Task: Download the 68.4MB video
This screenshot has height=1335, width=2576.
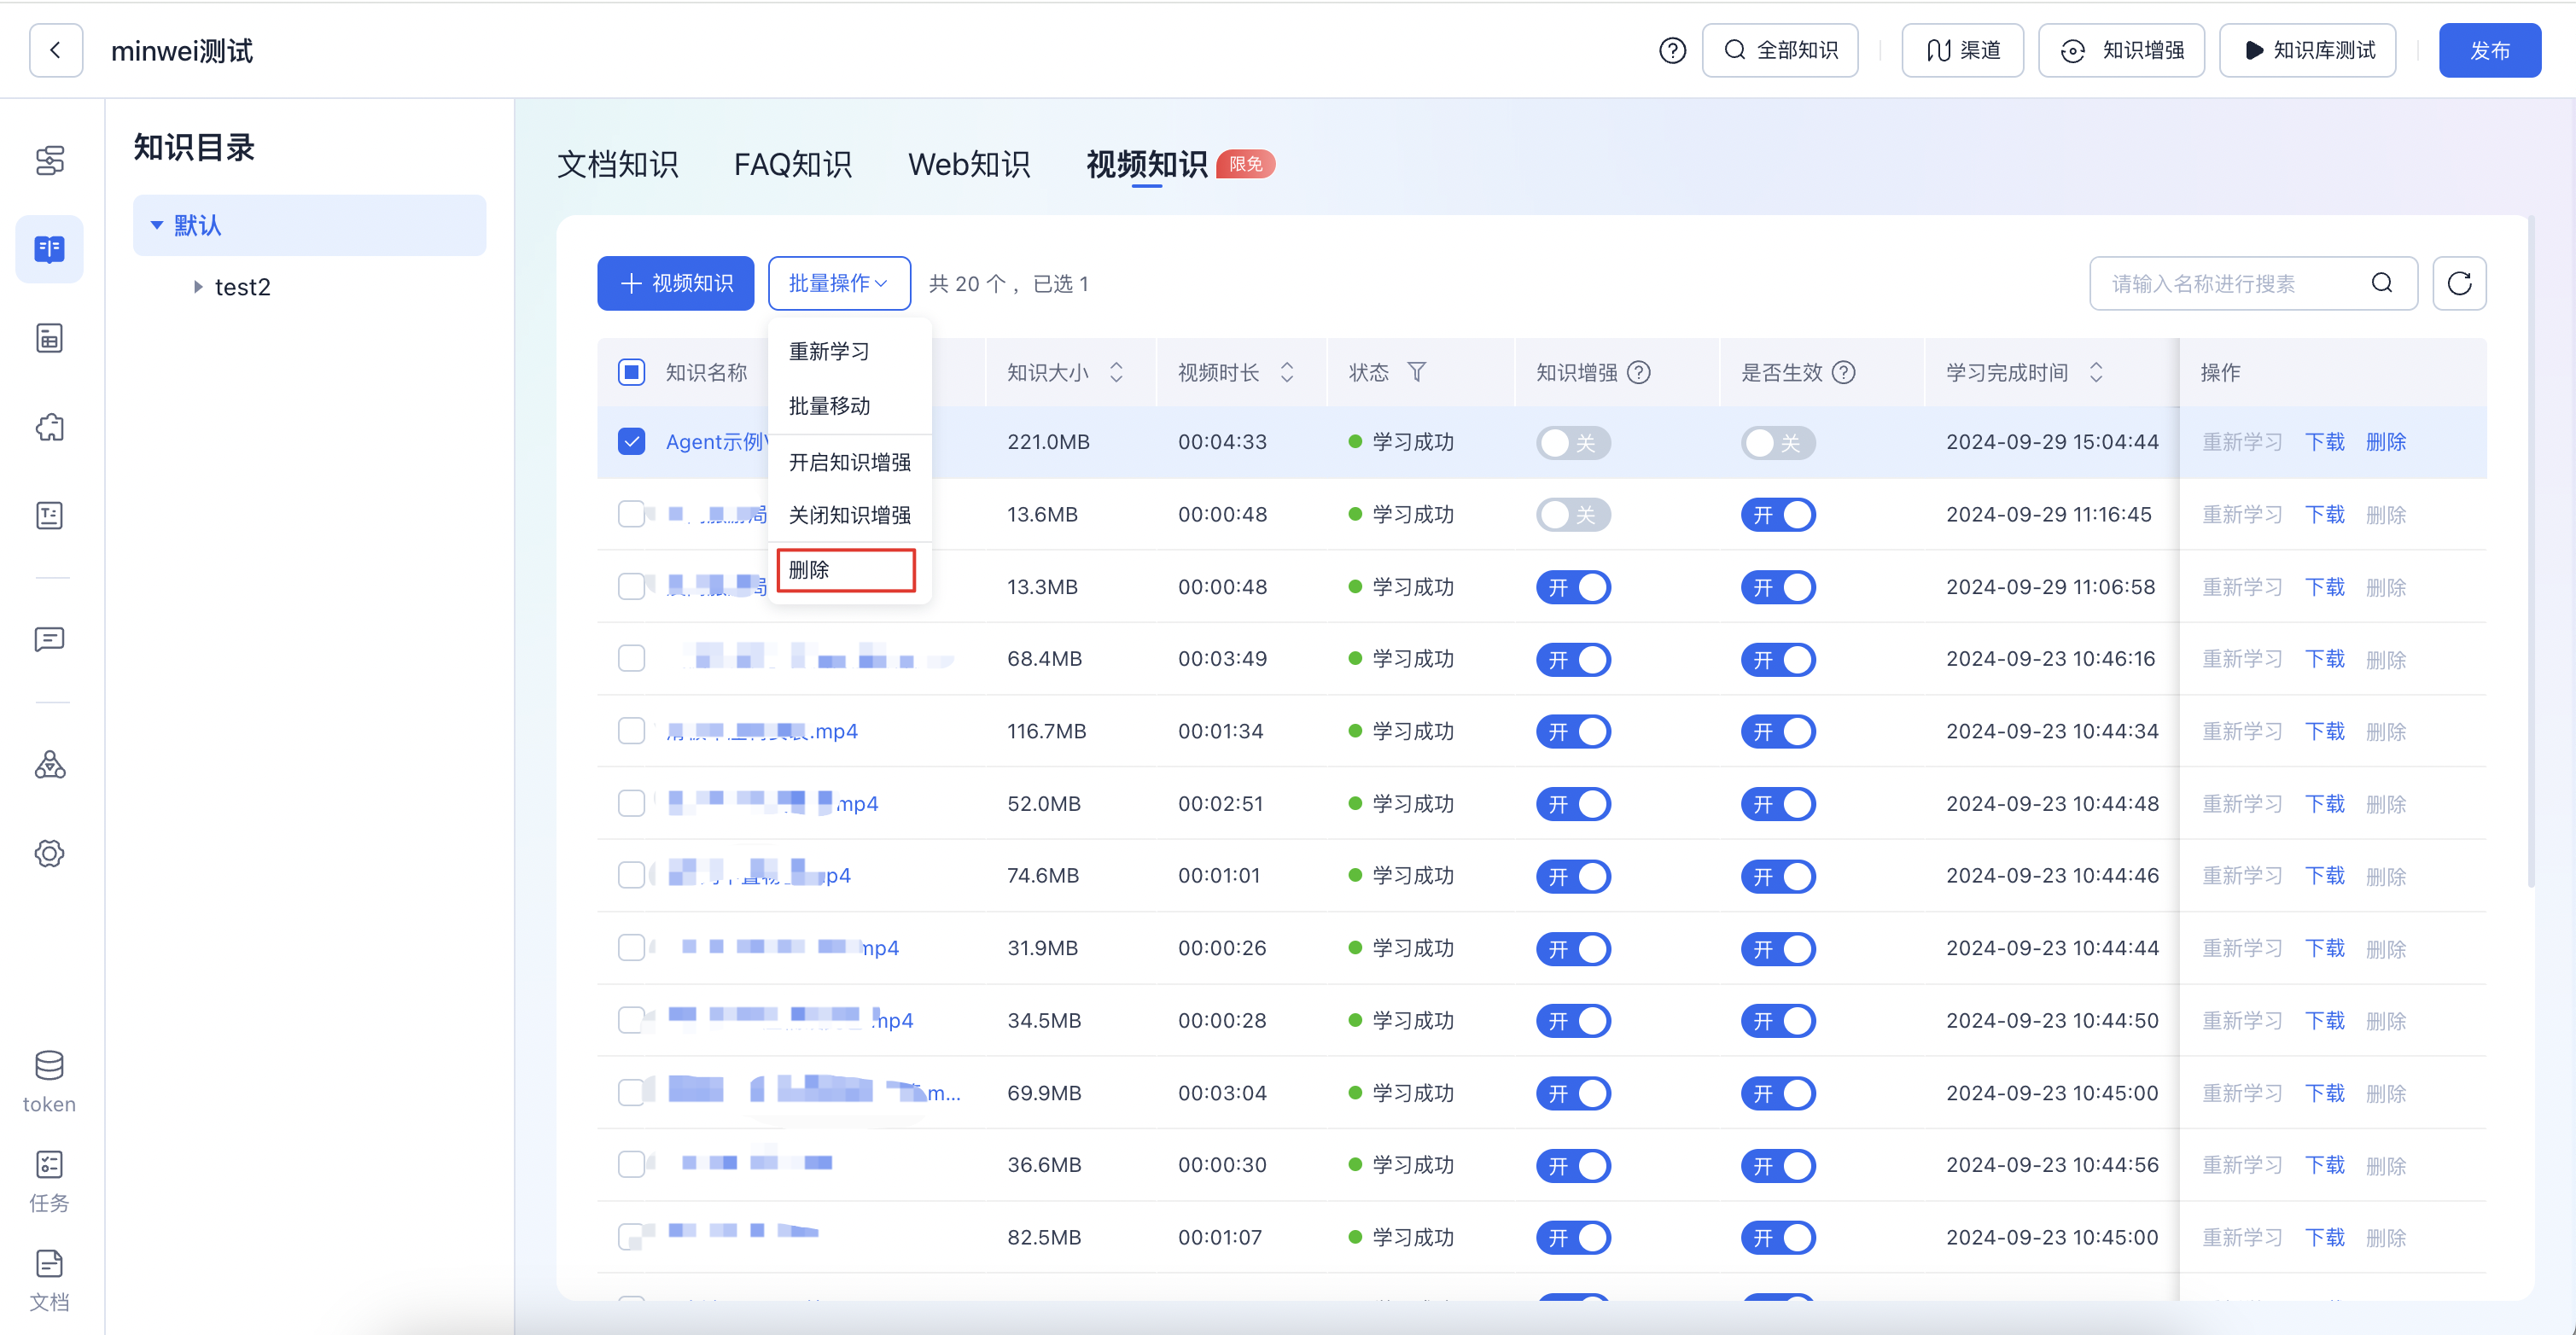Action: pos(2324,659)
